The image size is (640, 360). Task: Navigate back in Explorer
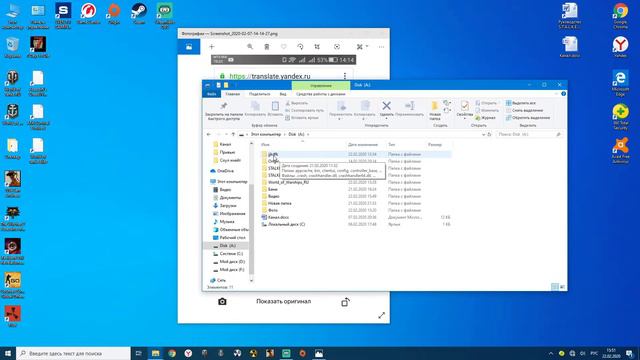[209, 134]
